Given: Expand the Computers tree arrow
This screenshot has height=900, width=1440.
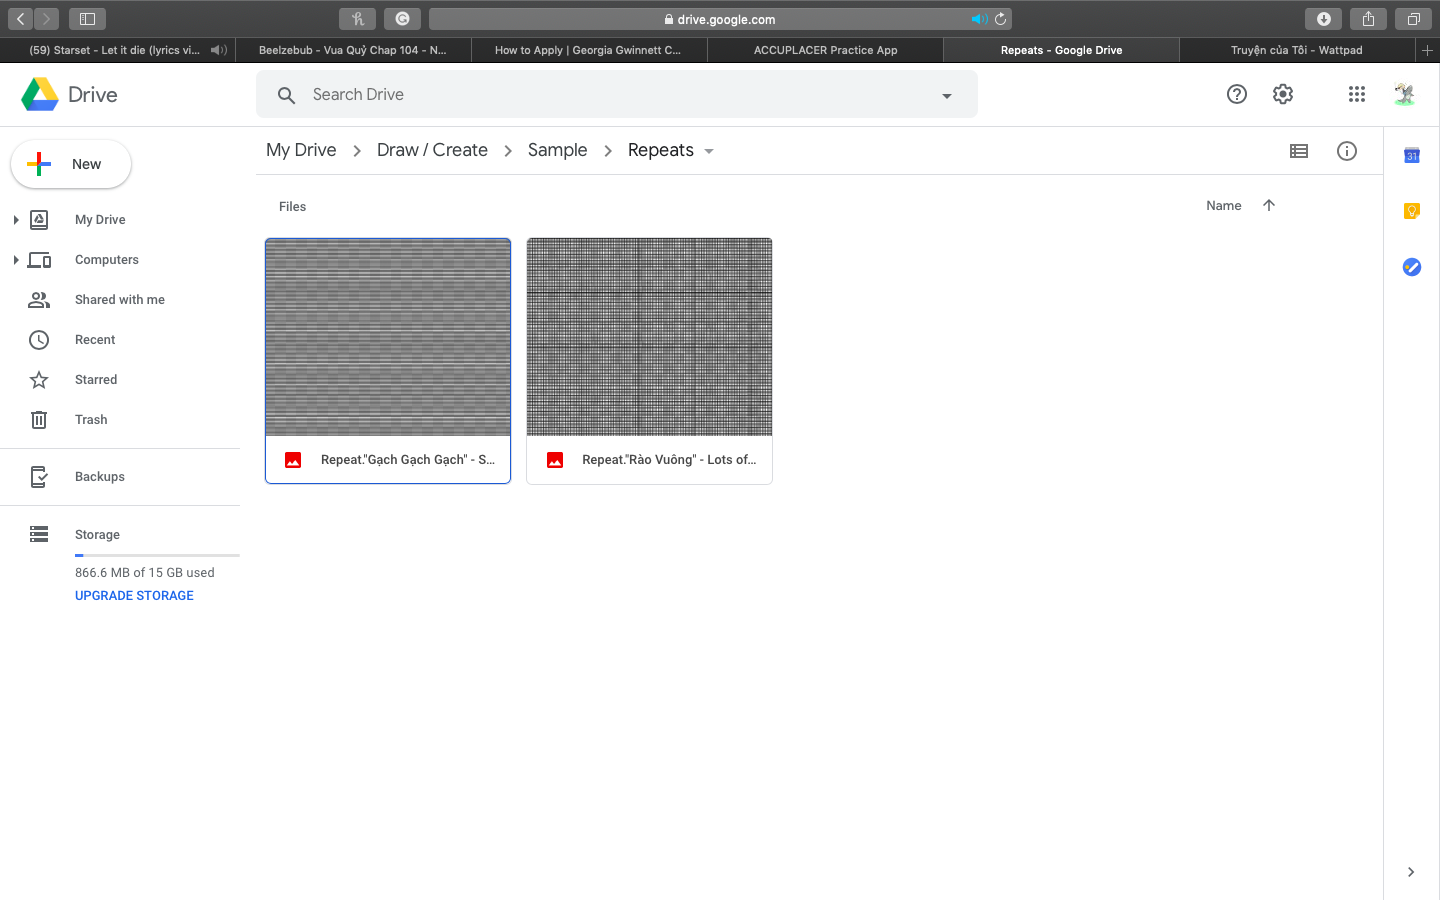Looking at the screenshot, I should (x=16, y=260).
